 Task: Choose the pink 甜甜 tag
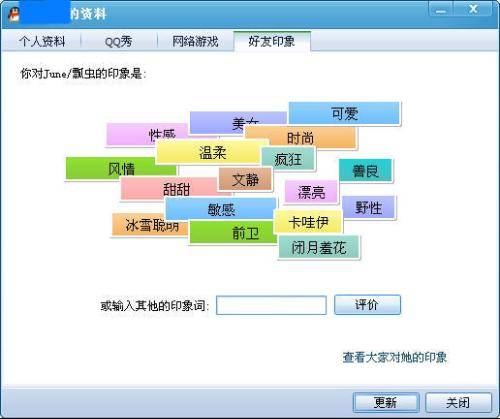point(176,189)
